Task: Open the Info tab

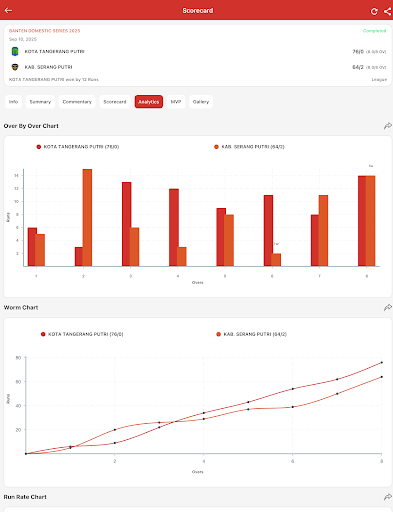Action: click(13, 102)
